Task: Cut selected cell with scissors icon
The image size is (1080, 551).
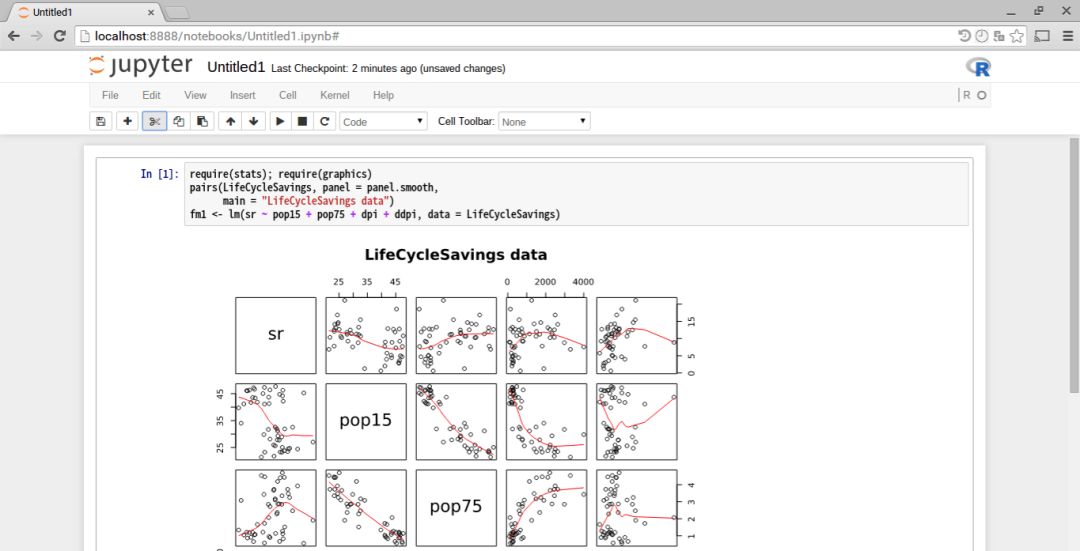Action: [154, 121]
